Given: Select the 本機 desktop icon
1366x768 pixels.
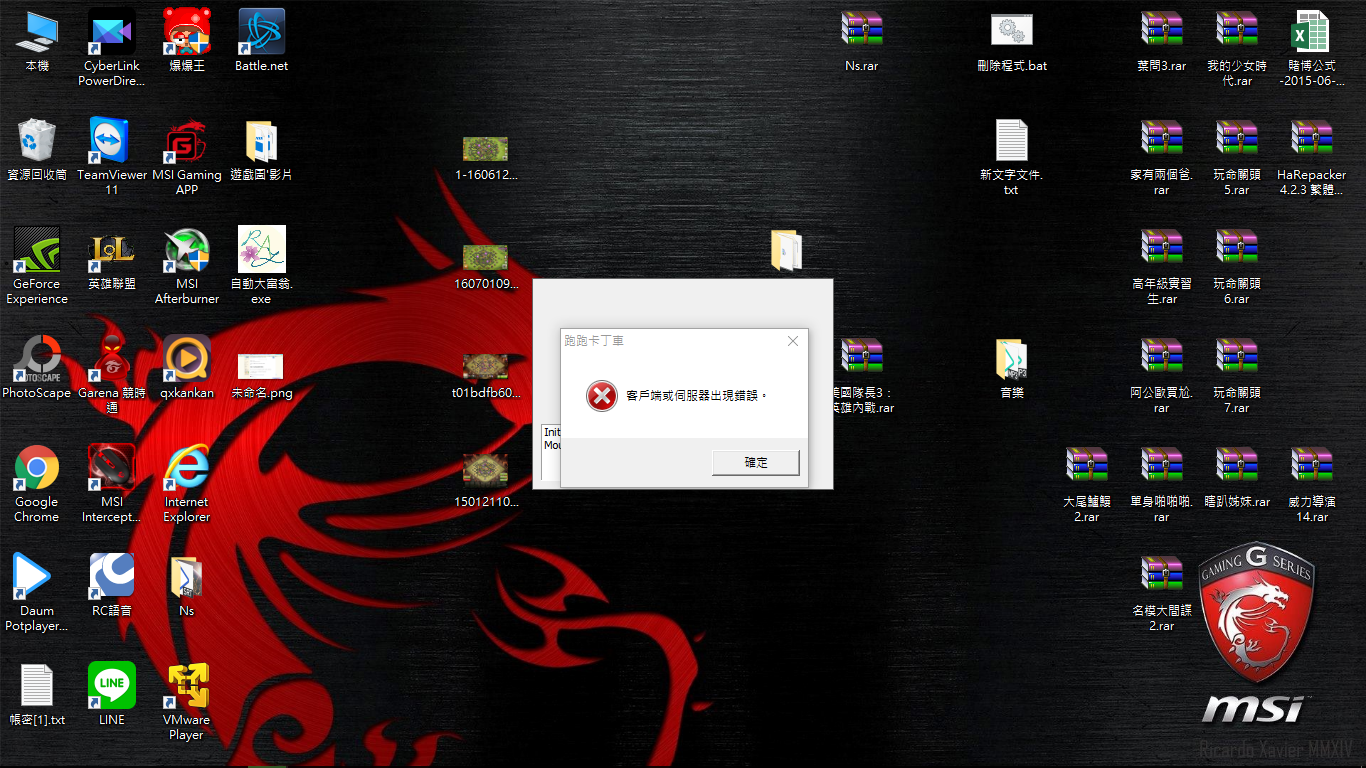Looking at the screenshot, I should click(37, 41).
